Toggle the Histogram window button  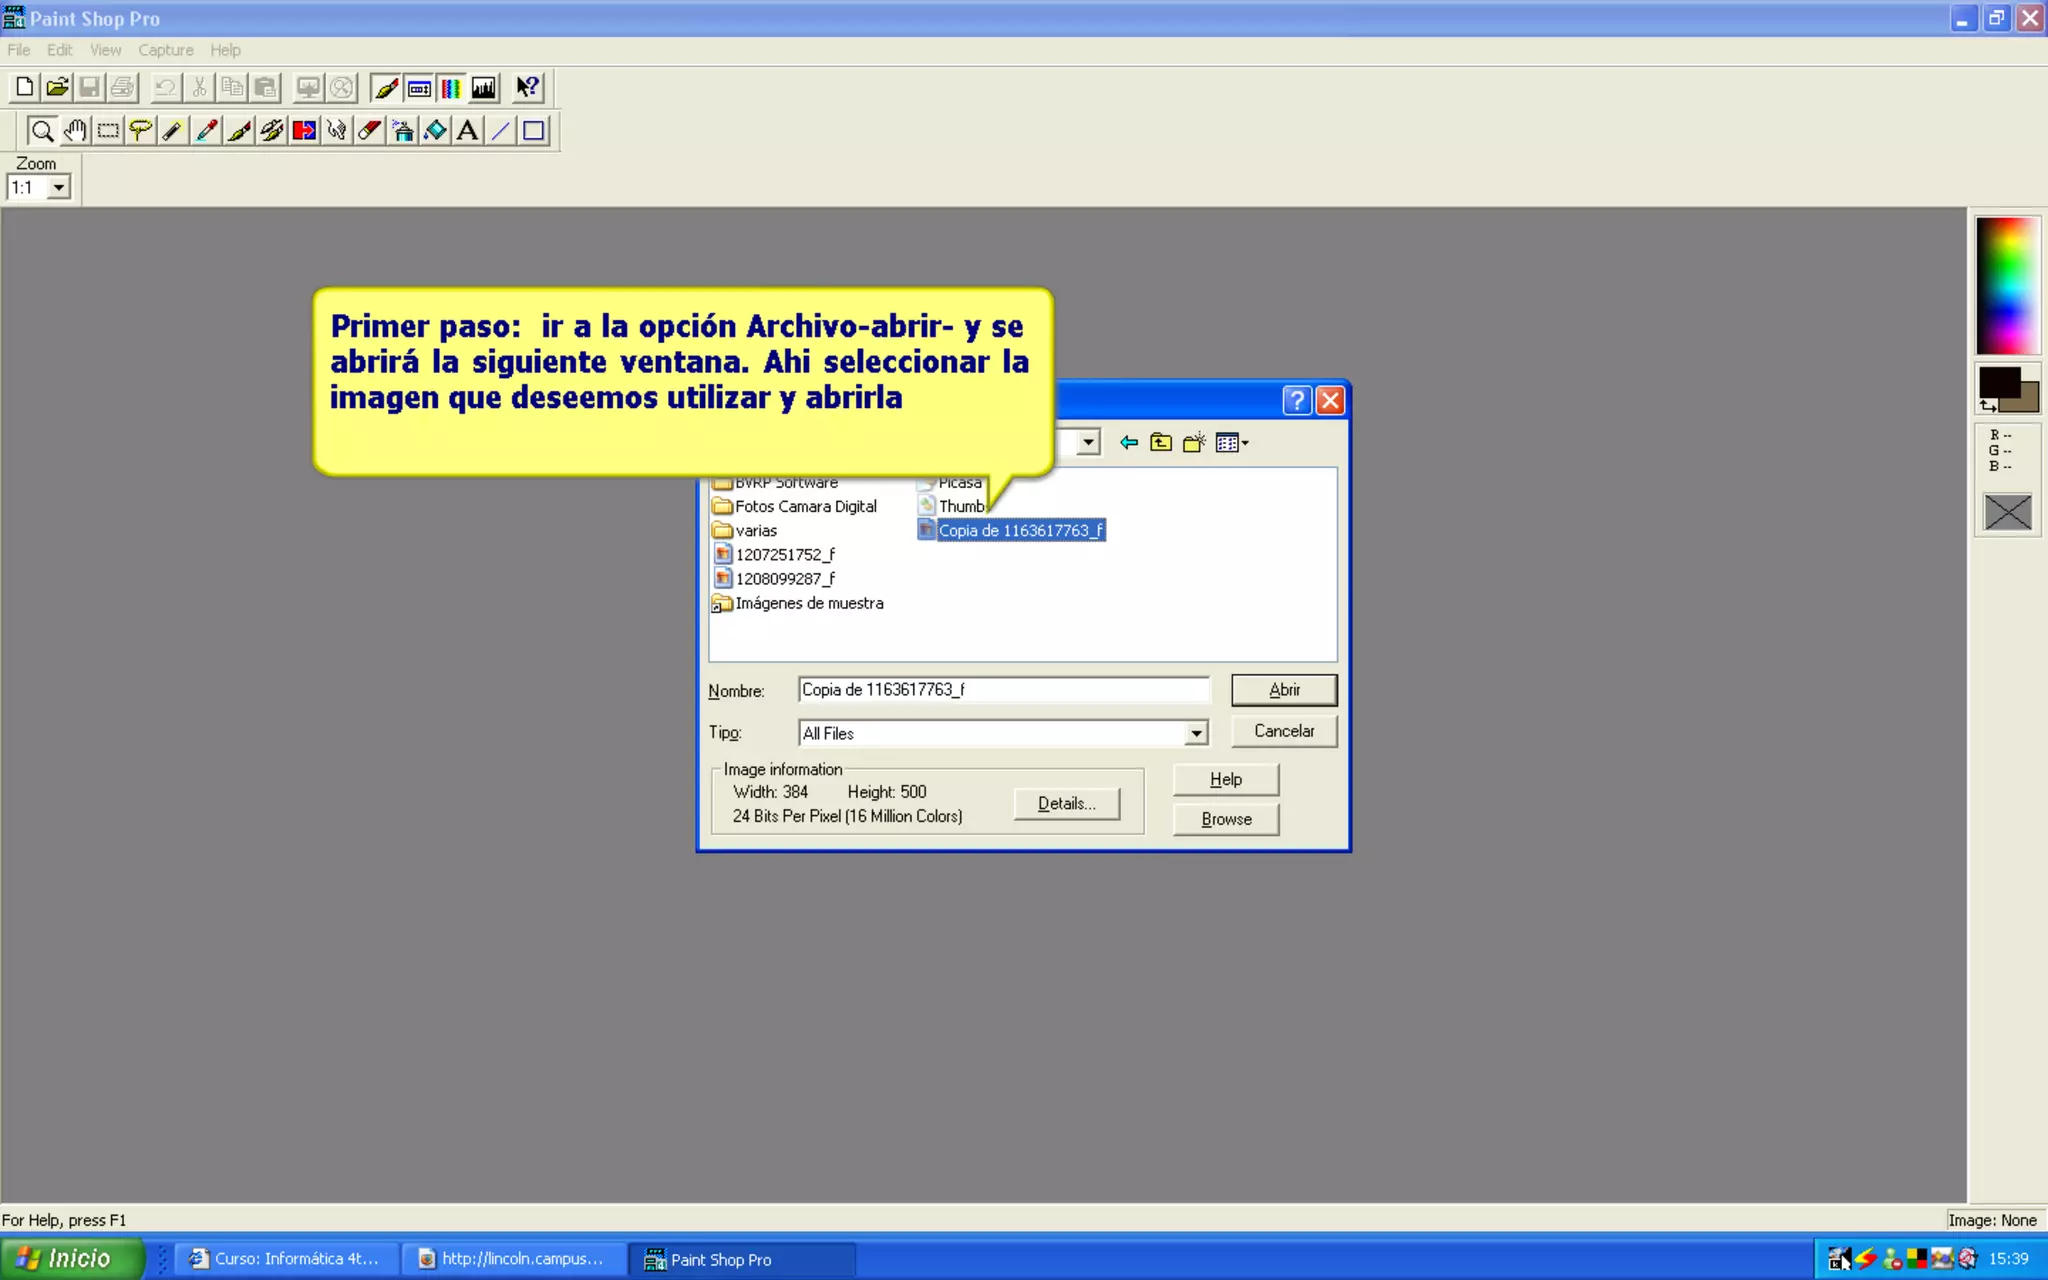click(484, 88)
